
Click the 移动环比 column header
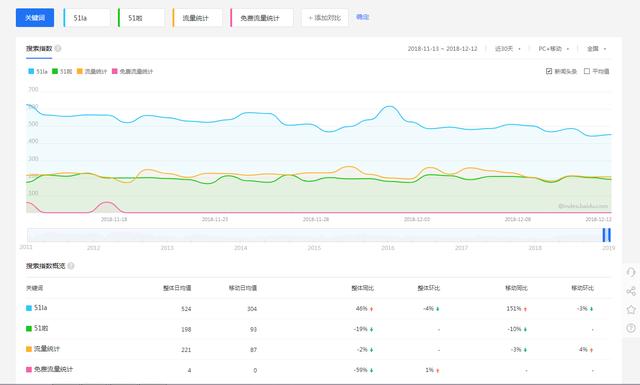coord(582,288)
